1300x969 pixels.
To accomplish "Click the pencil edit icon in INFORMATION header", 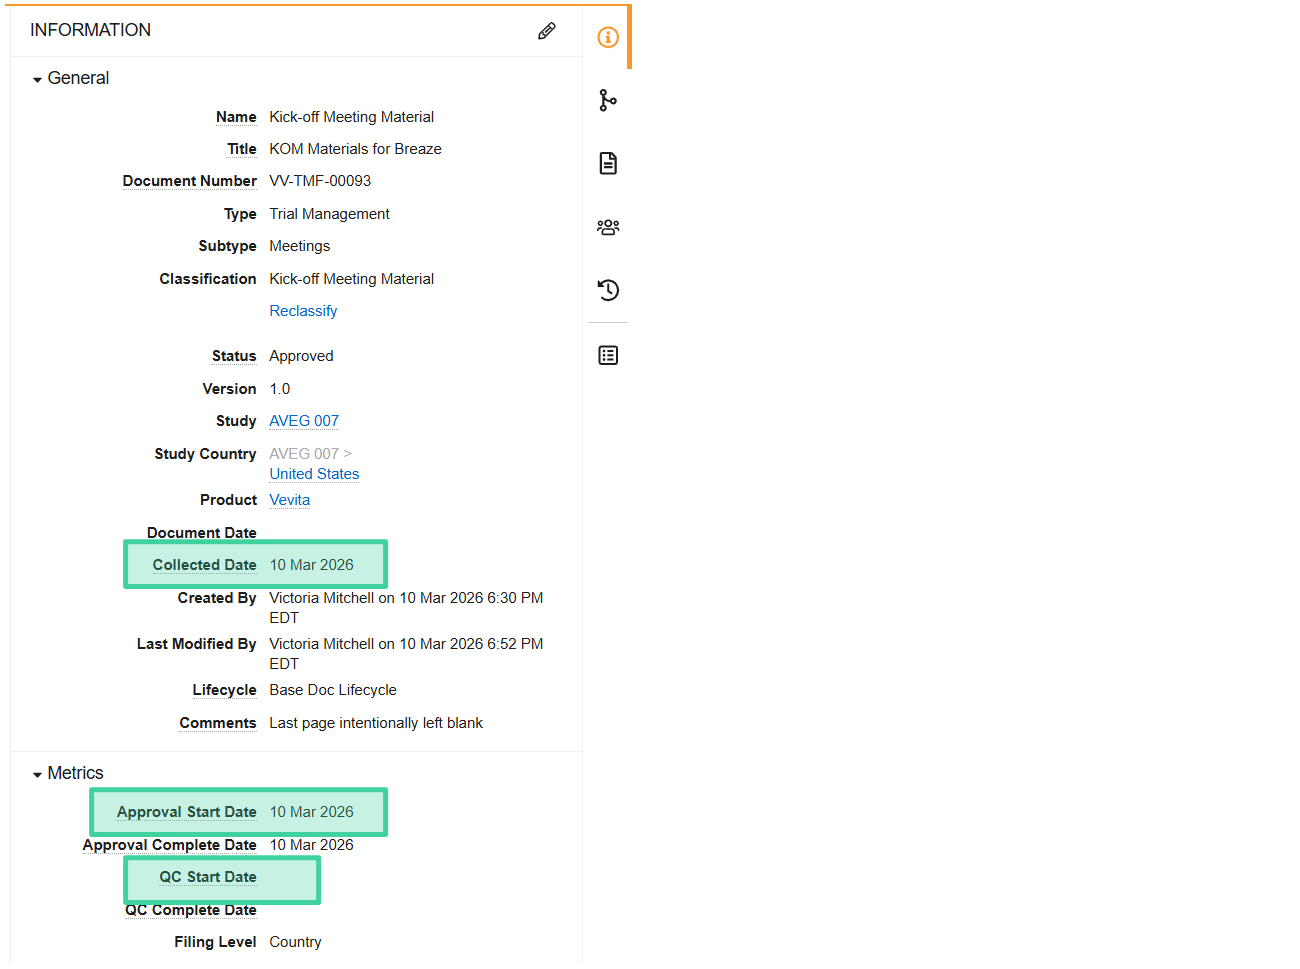I will 546,31.
